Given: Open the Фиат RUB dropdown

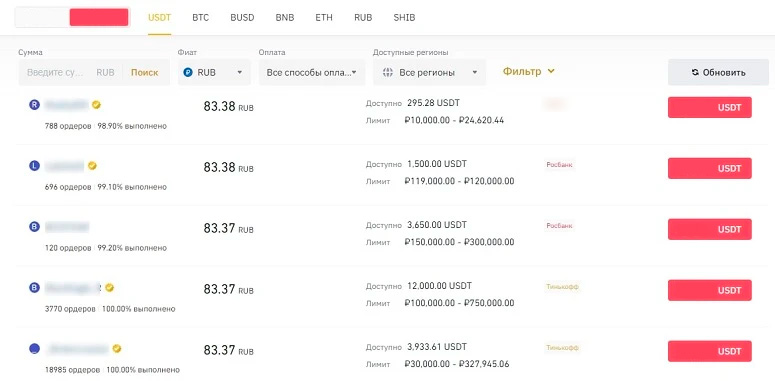Looking at the screenshot, I should (x=214, y=72).
